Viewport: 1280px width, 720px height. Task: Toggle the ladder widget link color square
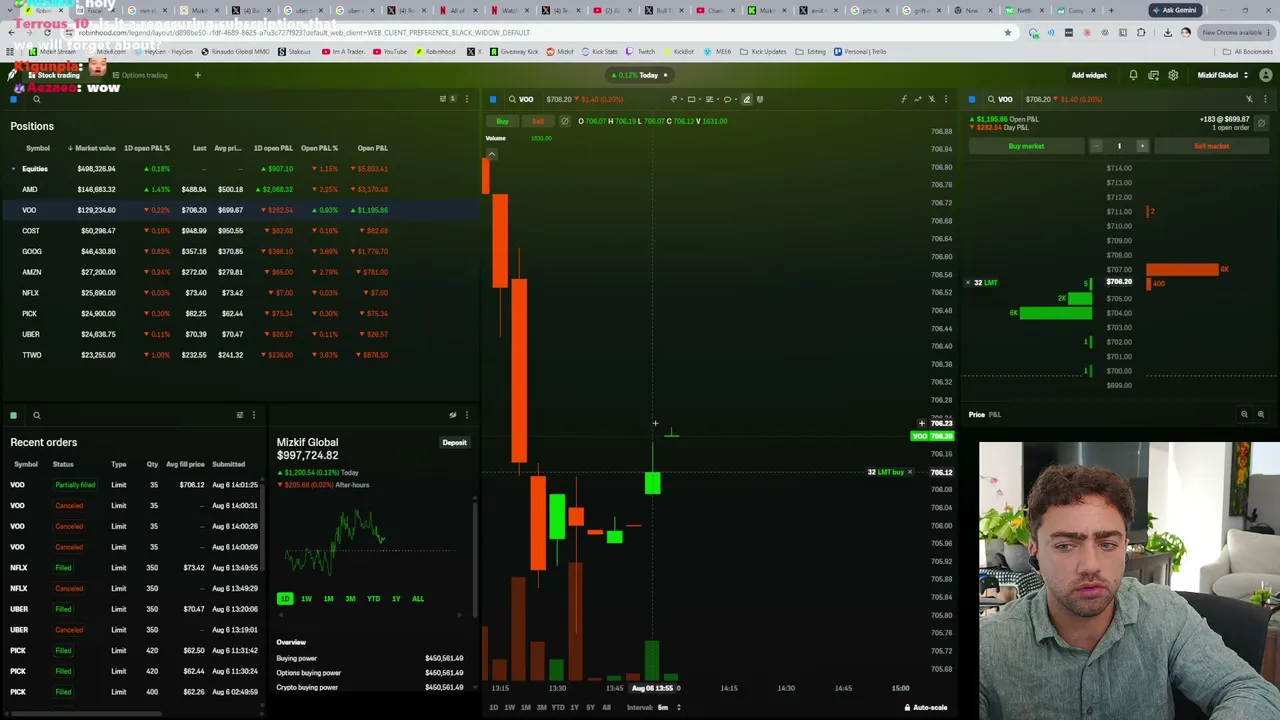971,99
